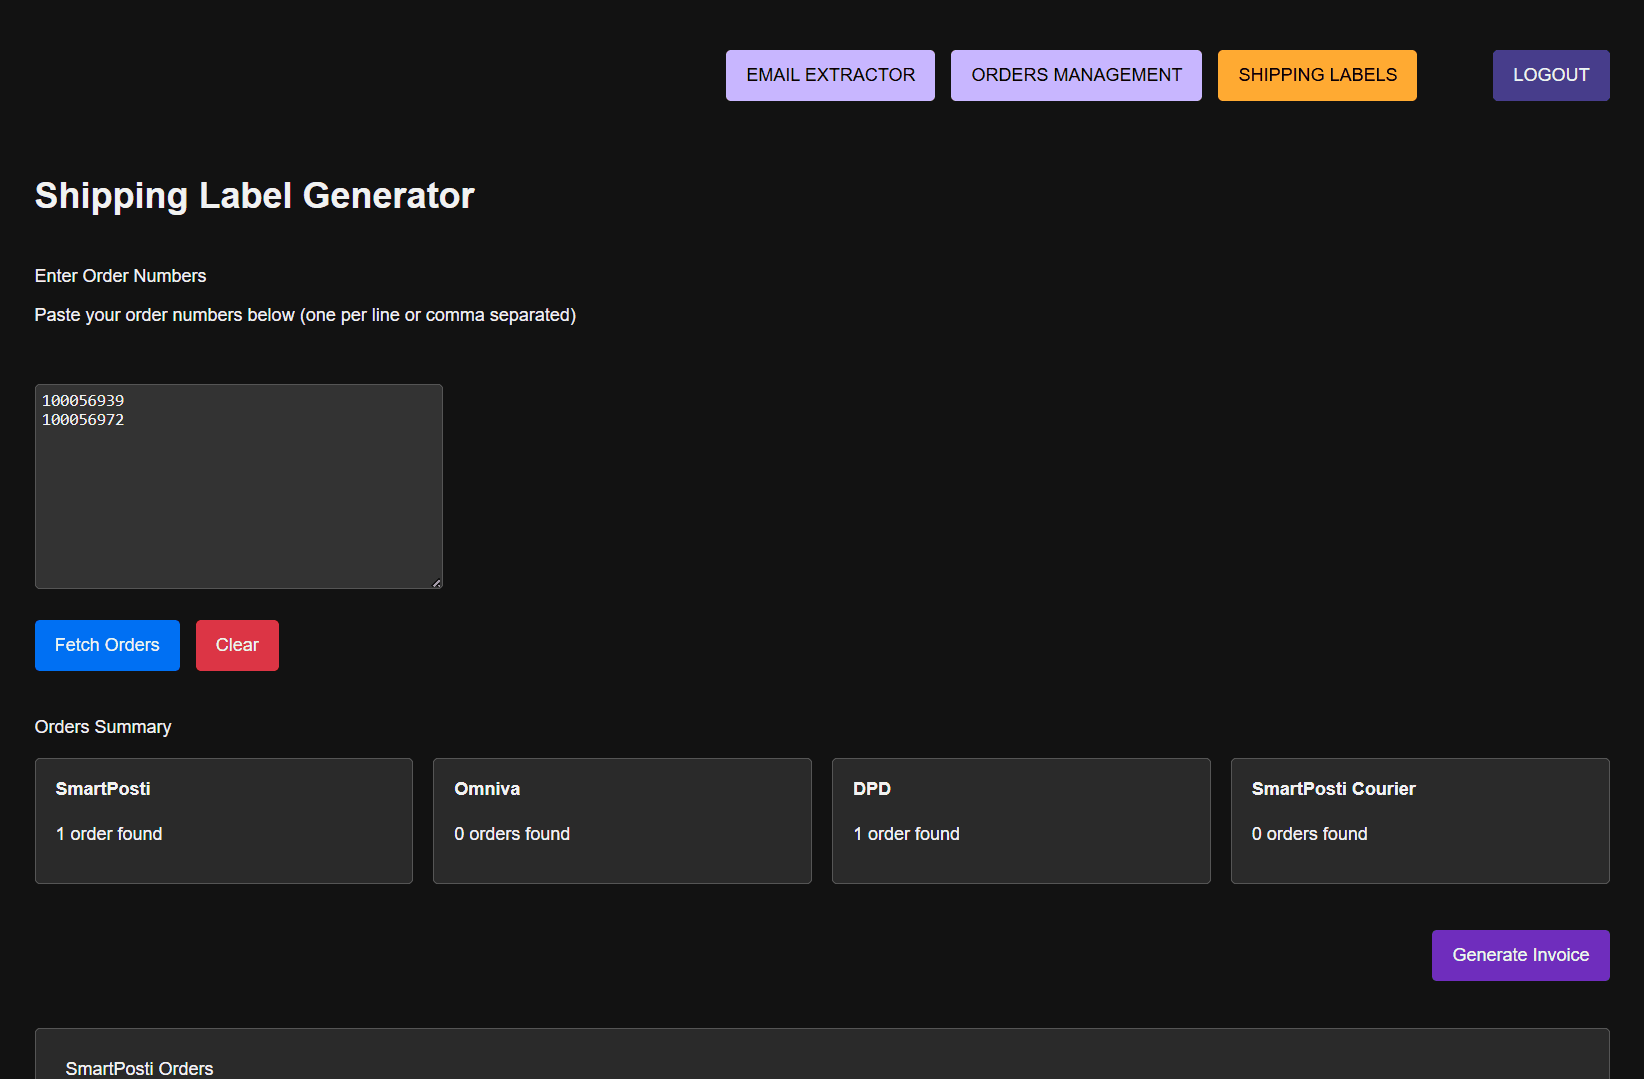Click the SmartPosti Orders section header
Viewport: 1644px width, 1079px height.
(139, 1068)
